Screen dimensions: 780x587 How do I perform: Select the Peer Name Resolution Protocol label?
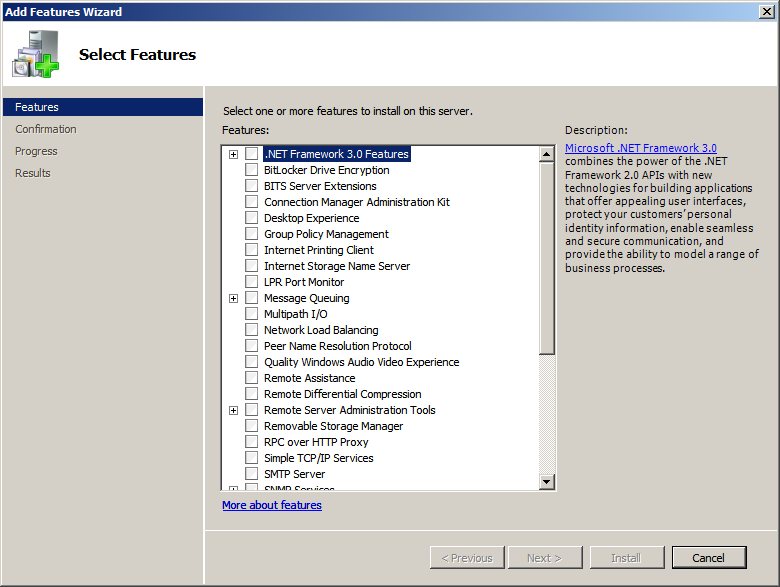coord(338,346)
